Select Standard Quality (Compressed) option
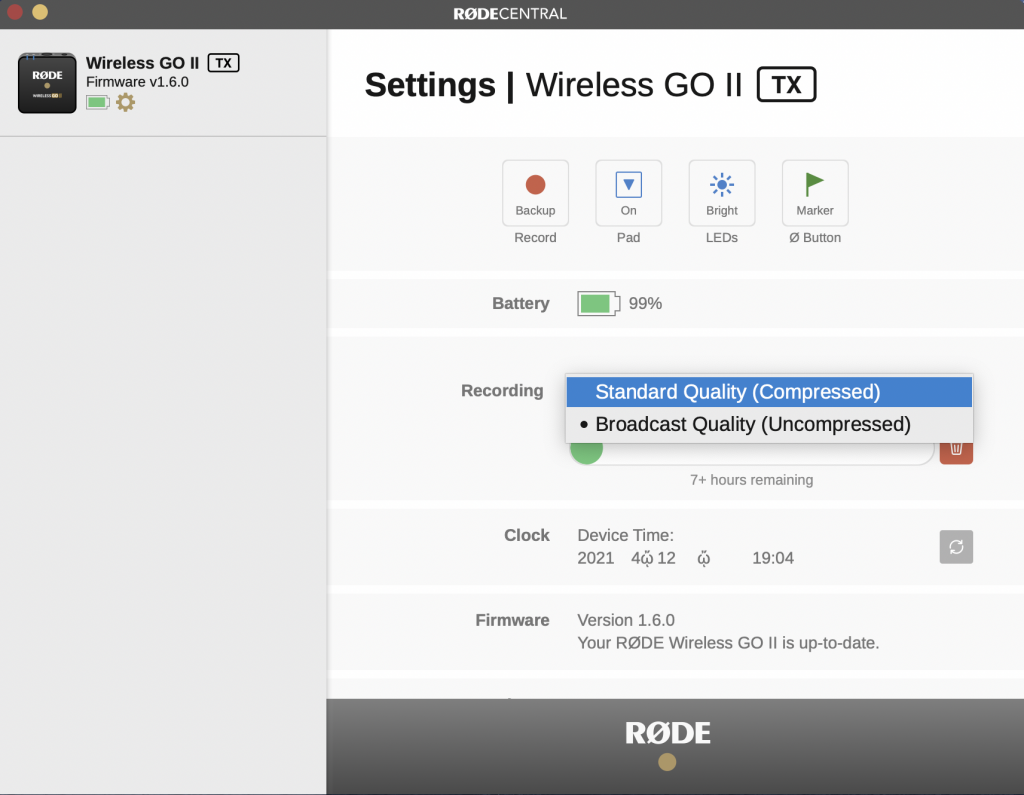Viewport: 1024px width, 795px height. click(x=769, y=392)
